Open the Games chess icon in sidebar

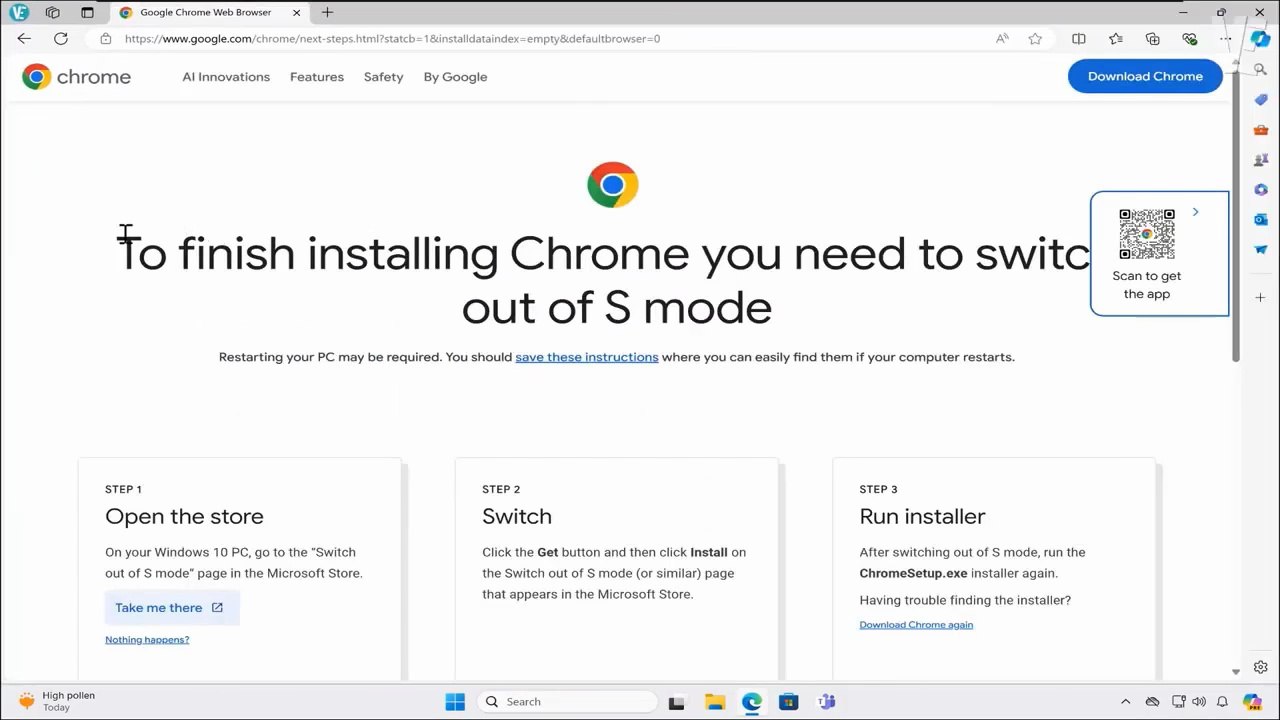pyautogui.click(x=1261, y=160)
